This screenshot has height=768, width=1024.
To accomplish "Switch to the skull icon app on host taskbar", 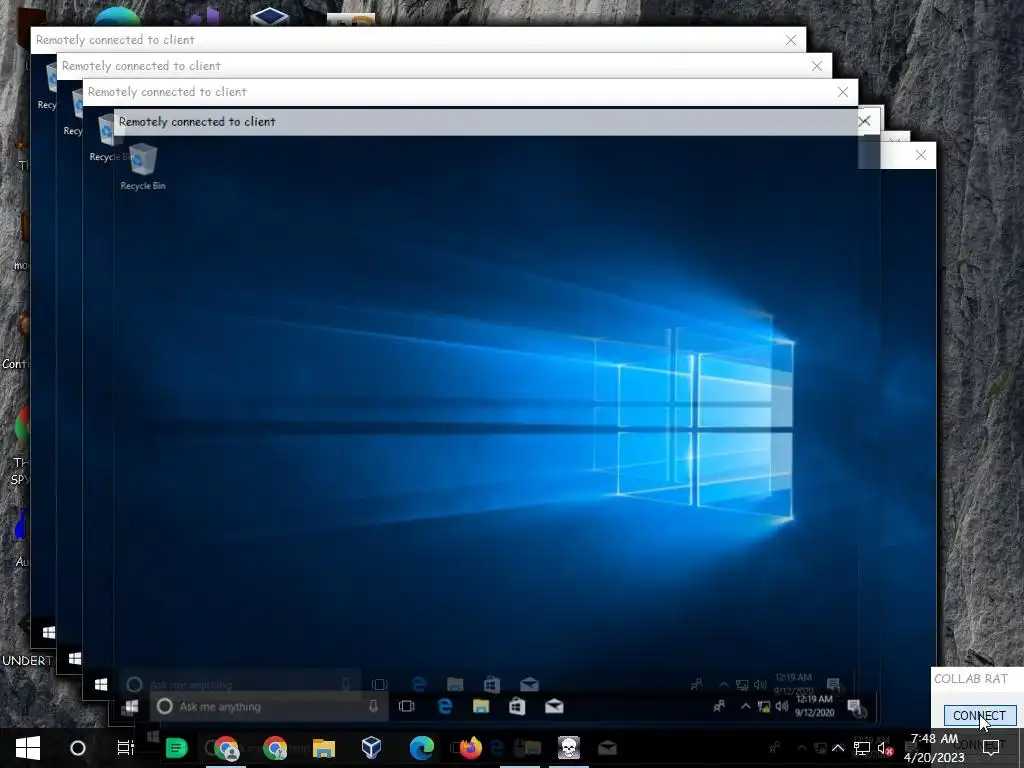I will coord(569,748).
